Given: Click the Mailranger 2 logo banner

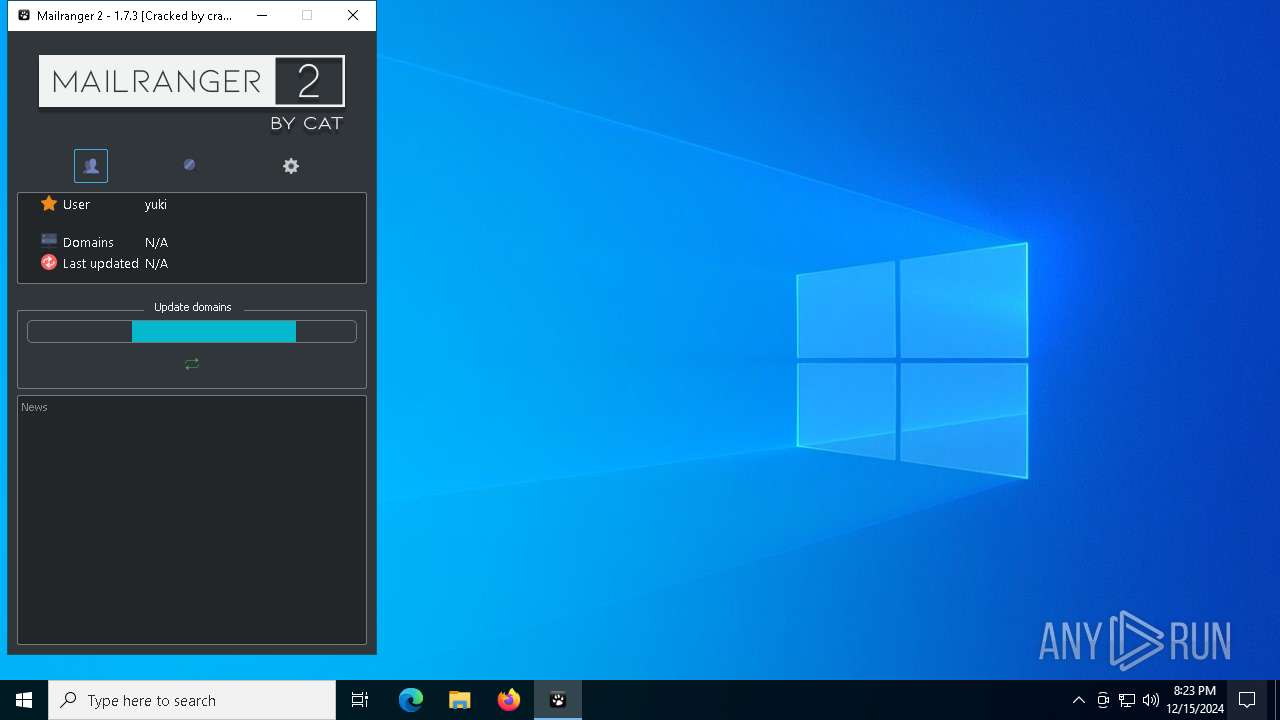Looking at the screenshot, I should pyautogui.click(x=192, y=81).
